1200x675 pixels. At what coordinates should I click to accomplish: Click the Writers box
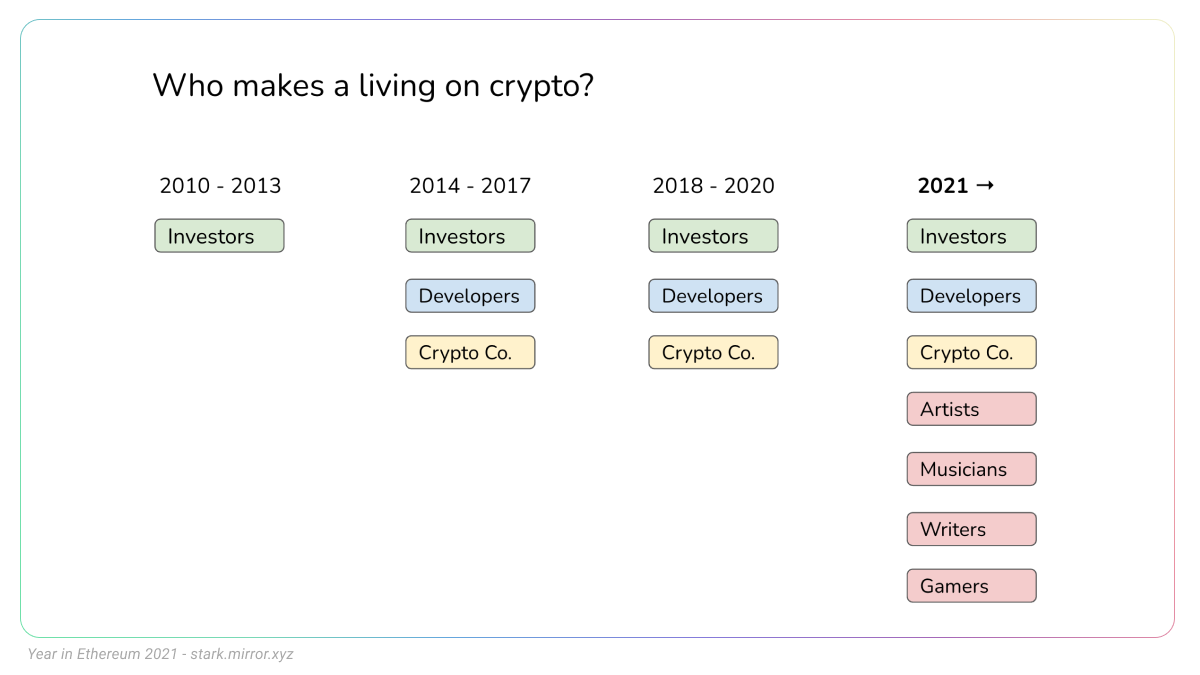(971, 529)
